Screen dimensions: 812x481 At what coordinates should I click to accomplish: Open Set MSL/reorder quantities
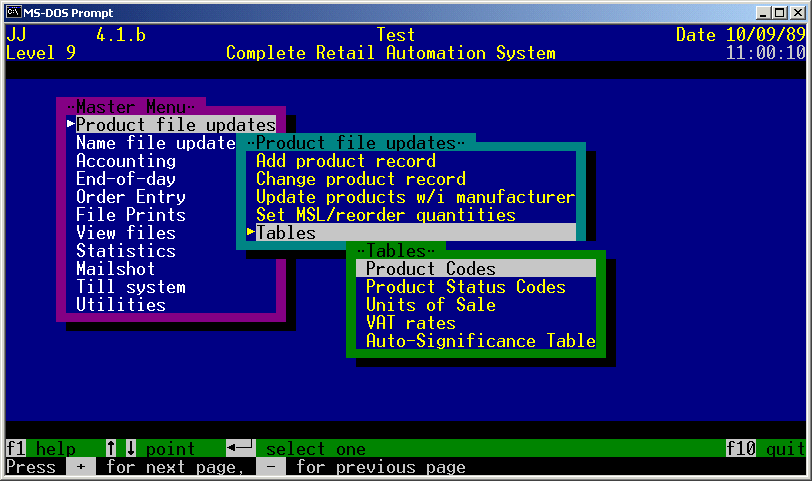click(385, 215)
